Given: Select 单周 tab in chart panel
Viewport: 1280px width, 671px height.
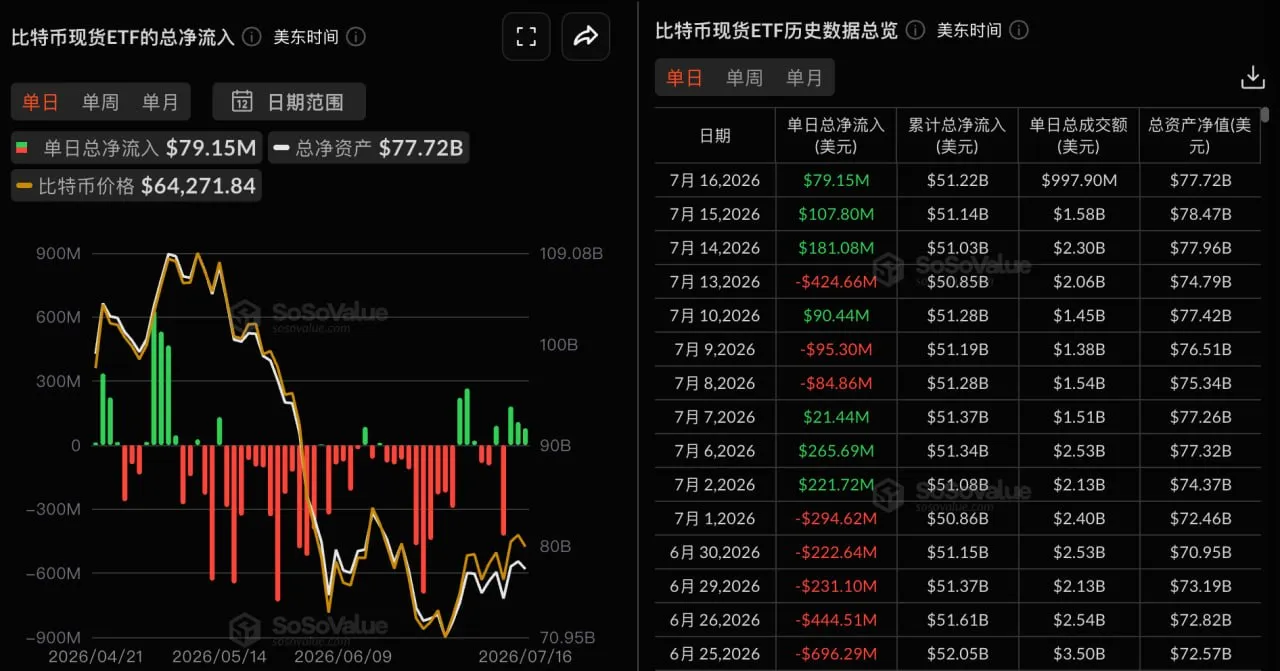Looking at the screenshot, I should 100,101.
